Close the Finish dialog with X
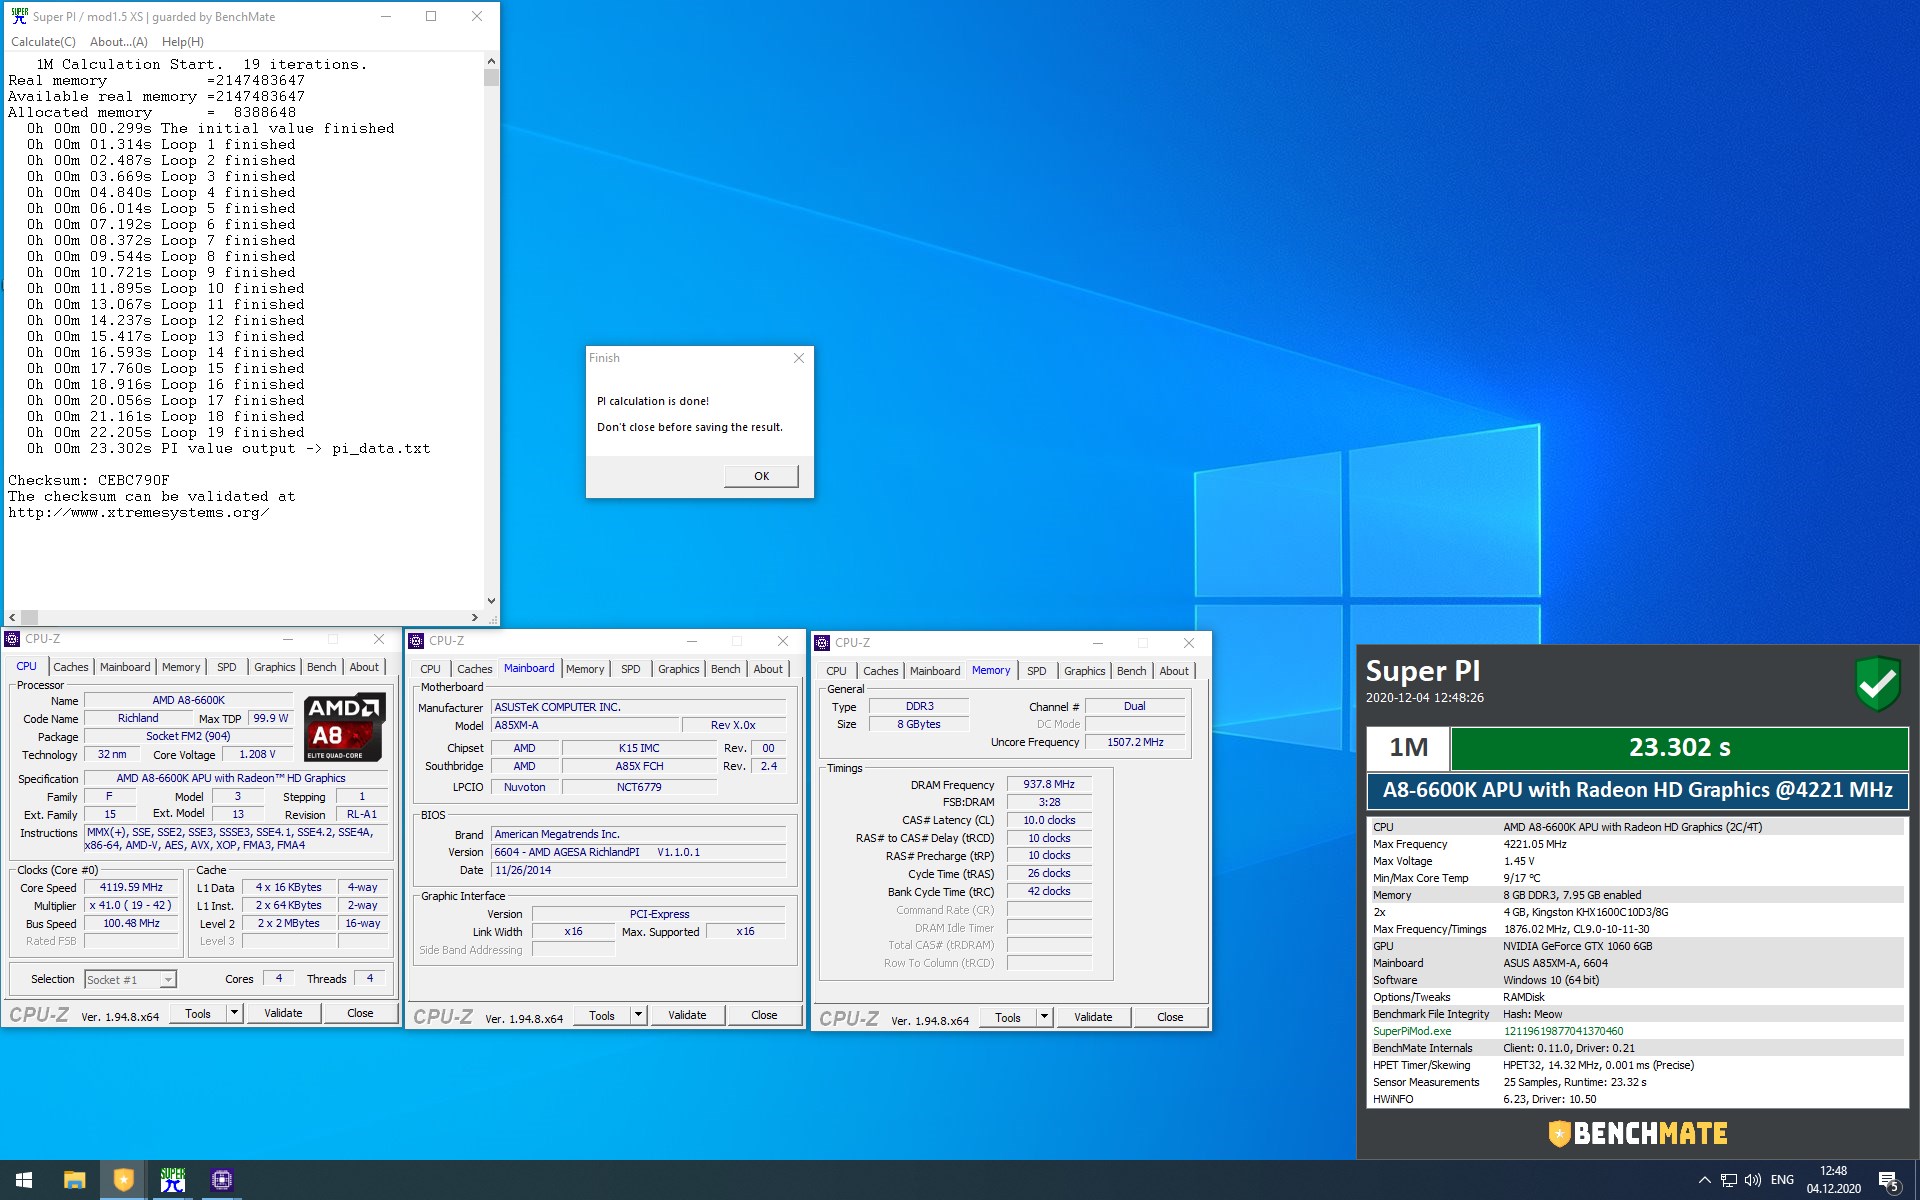The width and height of the screenshot is (1920, 1200). click(x=798, y=358)
